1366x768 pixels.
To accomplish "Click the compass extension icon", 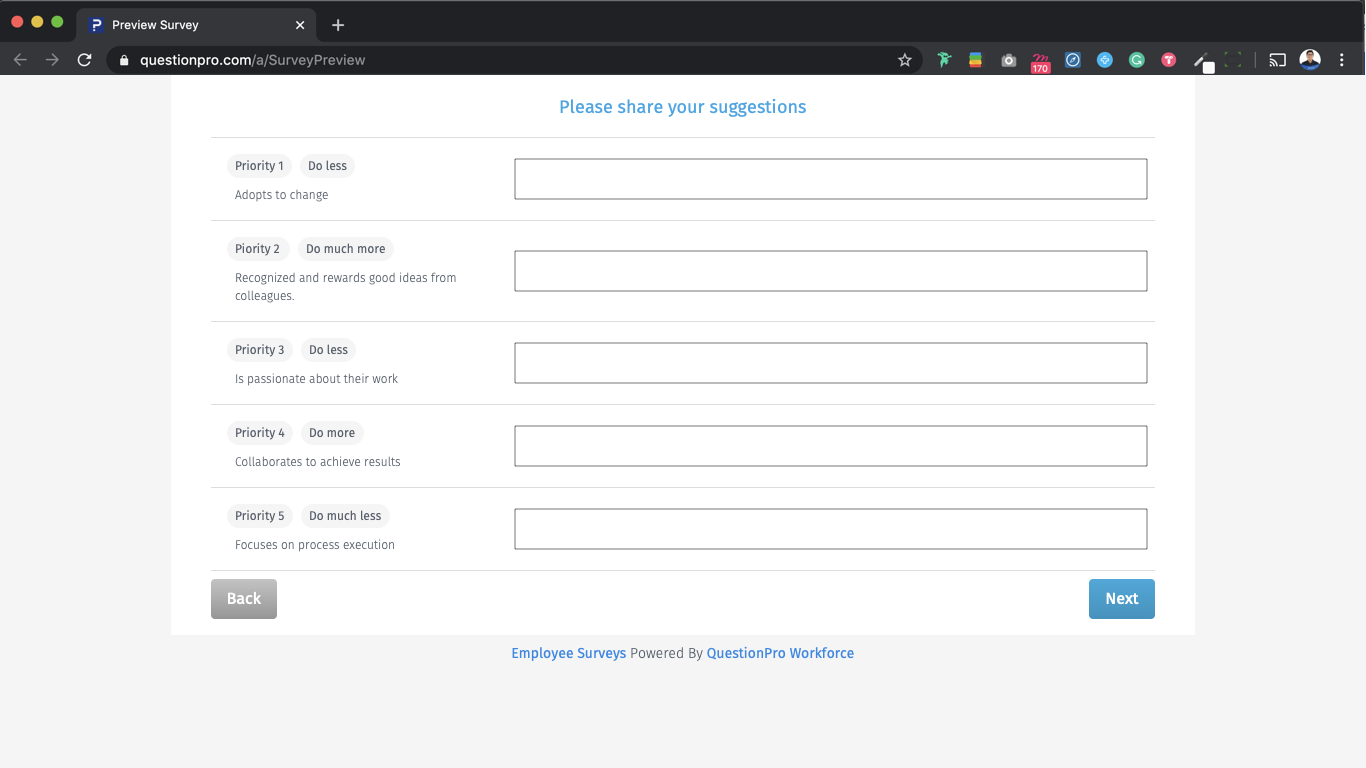I will 1073,60.
